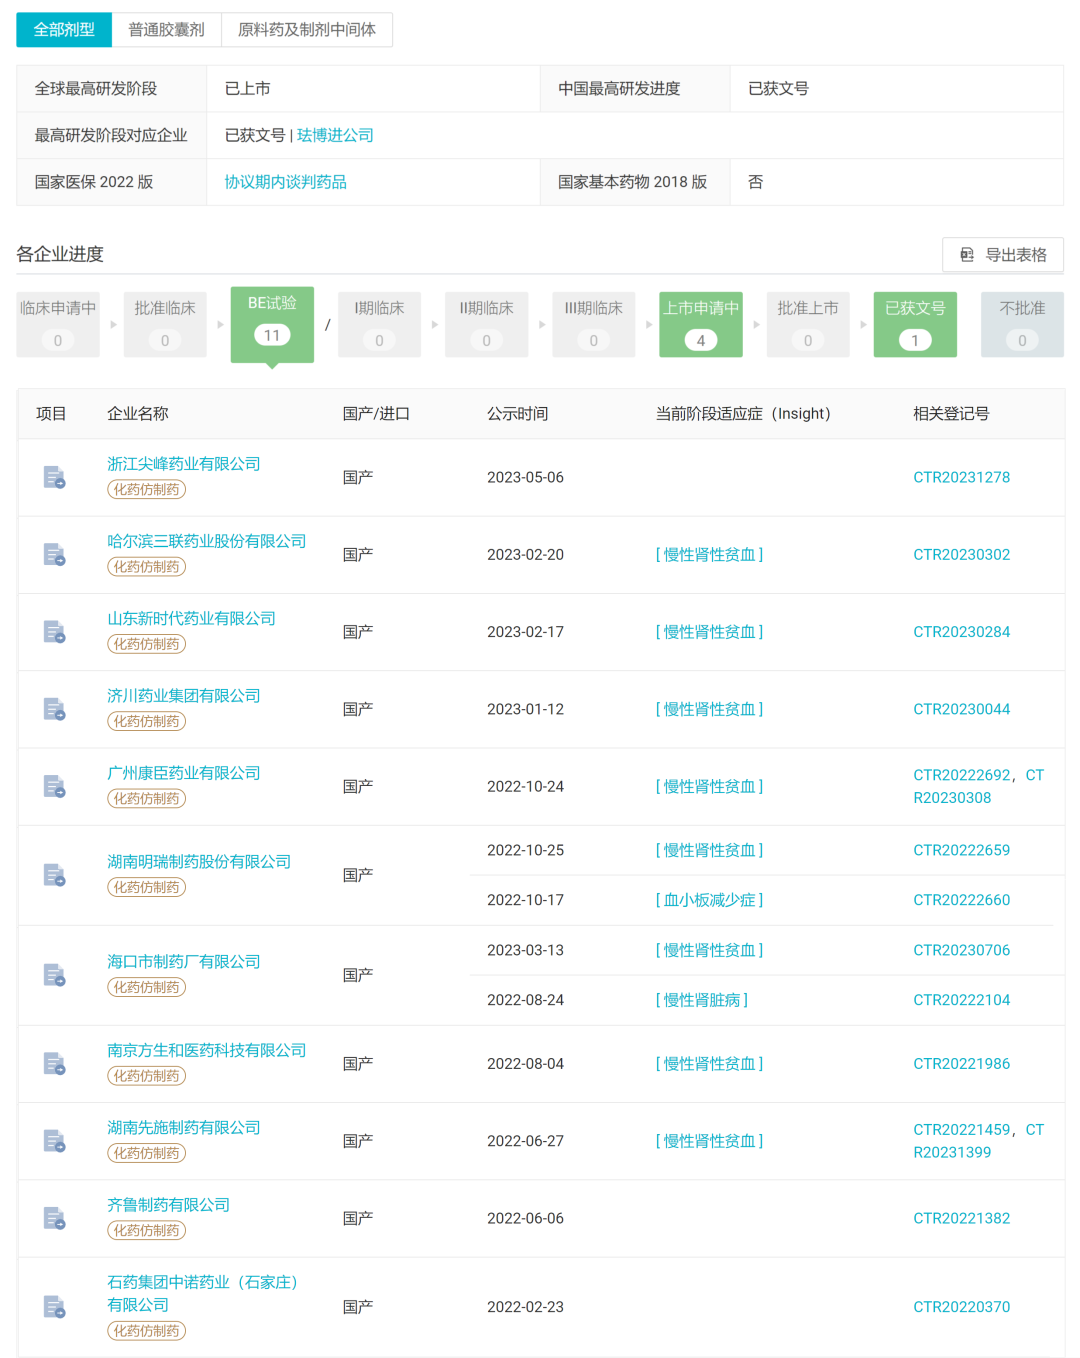Open project icon for 南京方生和医药科技有限公司

[x=54, y=1064]
